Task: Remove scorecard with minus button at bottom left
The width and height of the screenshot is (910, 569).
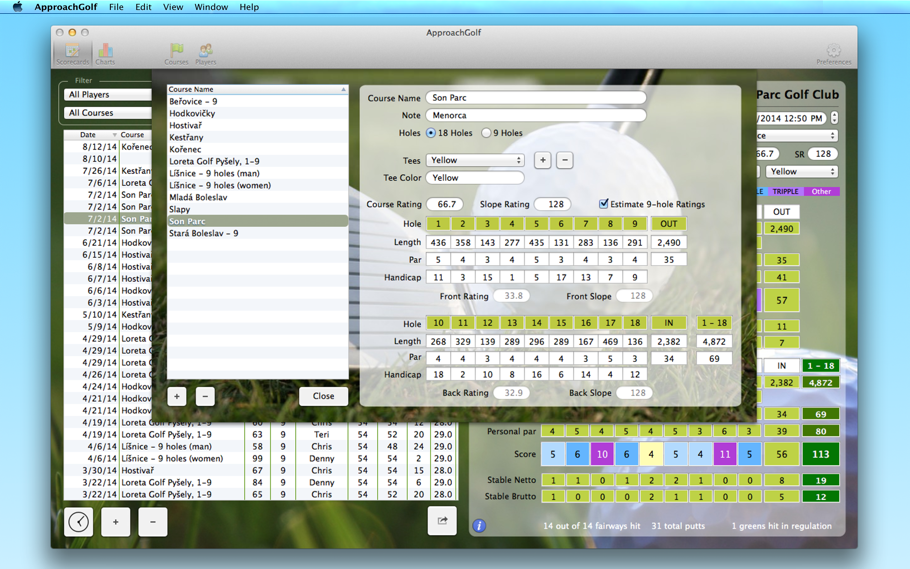Action: tap(153, 521)
